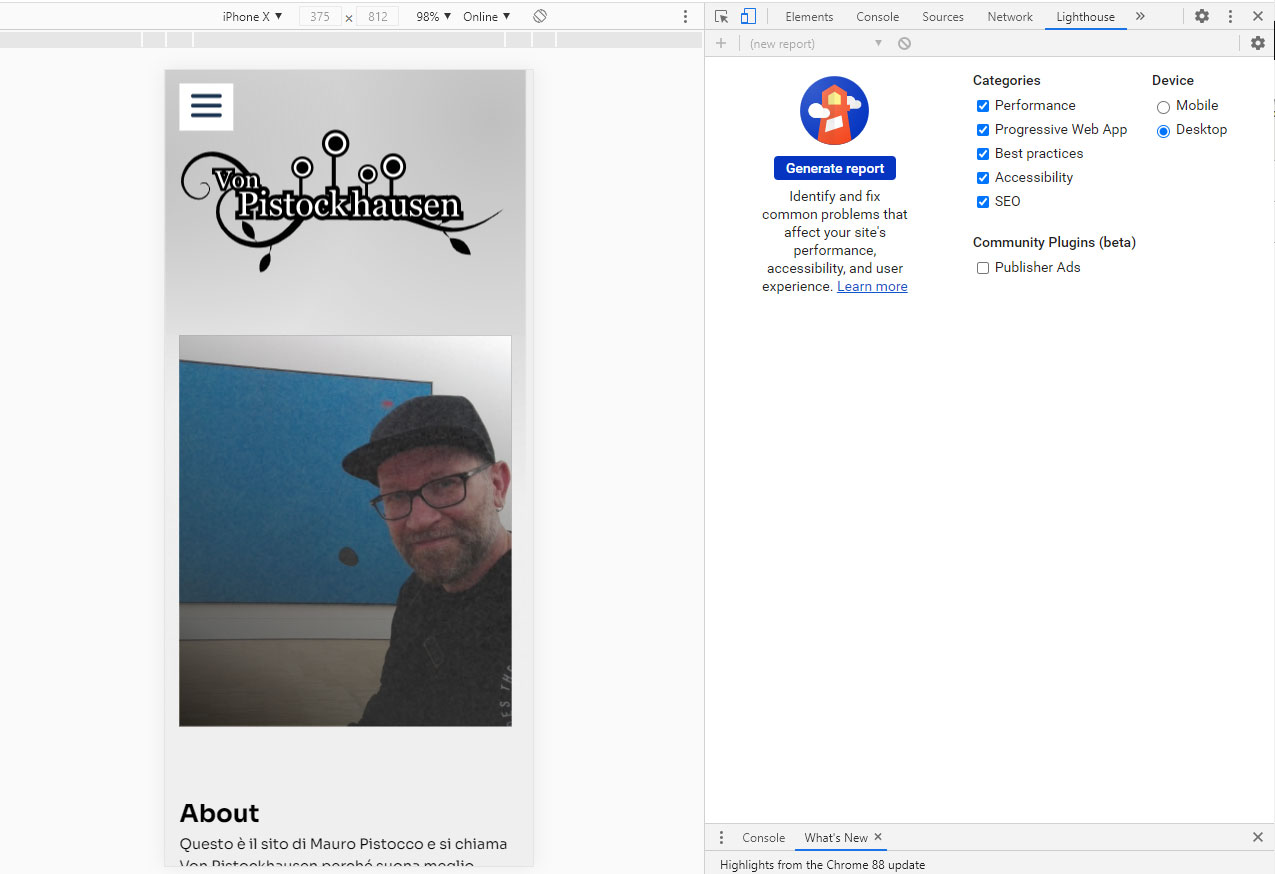1275x874 pixels.
Task: Uncheck the Accessibility checkbox
Action: point(983,178)
